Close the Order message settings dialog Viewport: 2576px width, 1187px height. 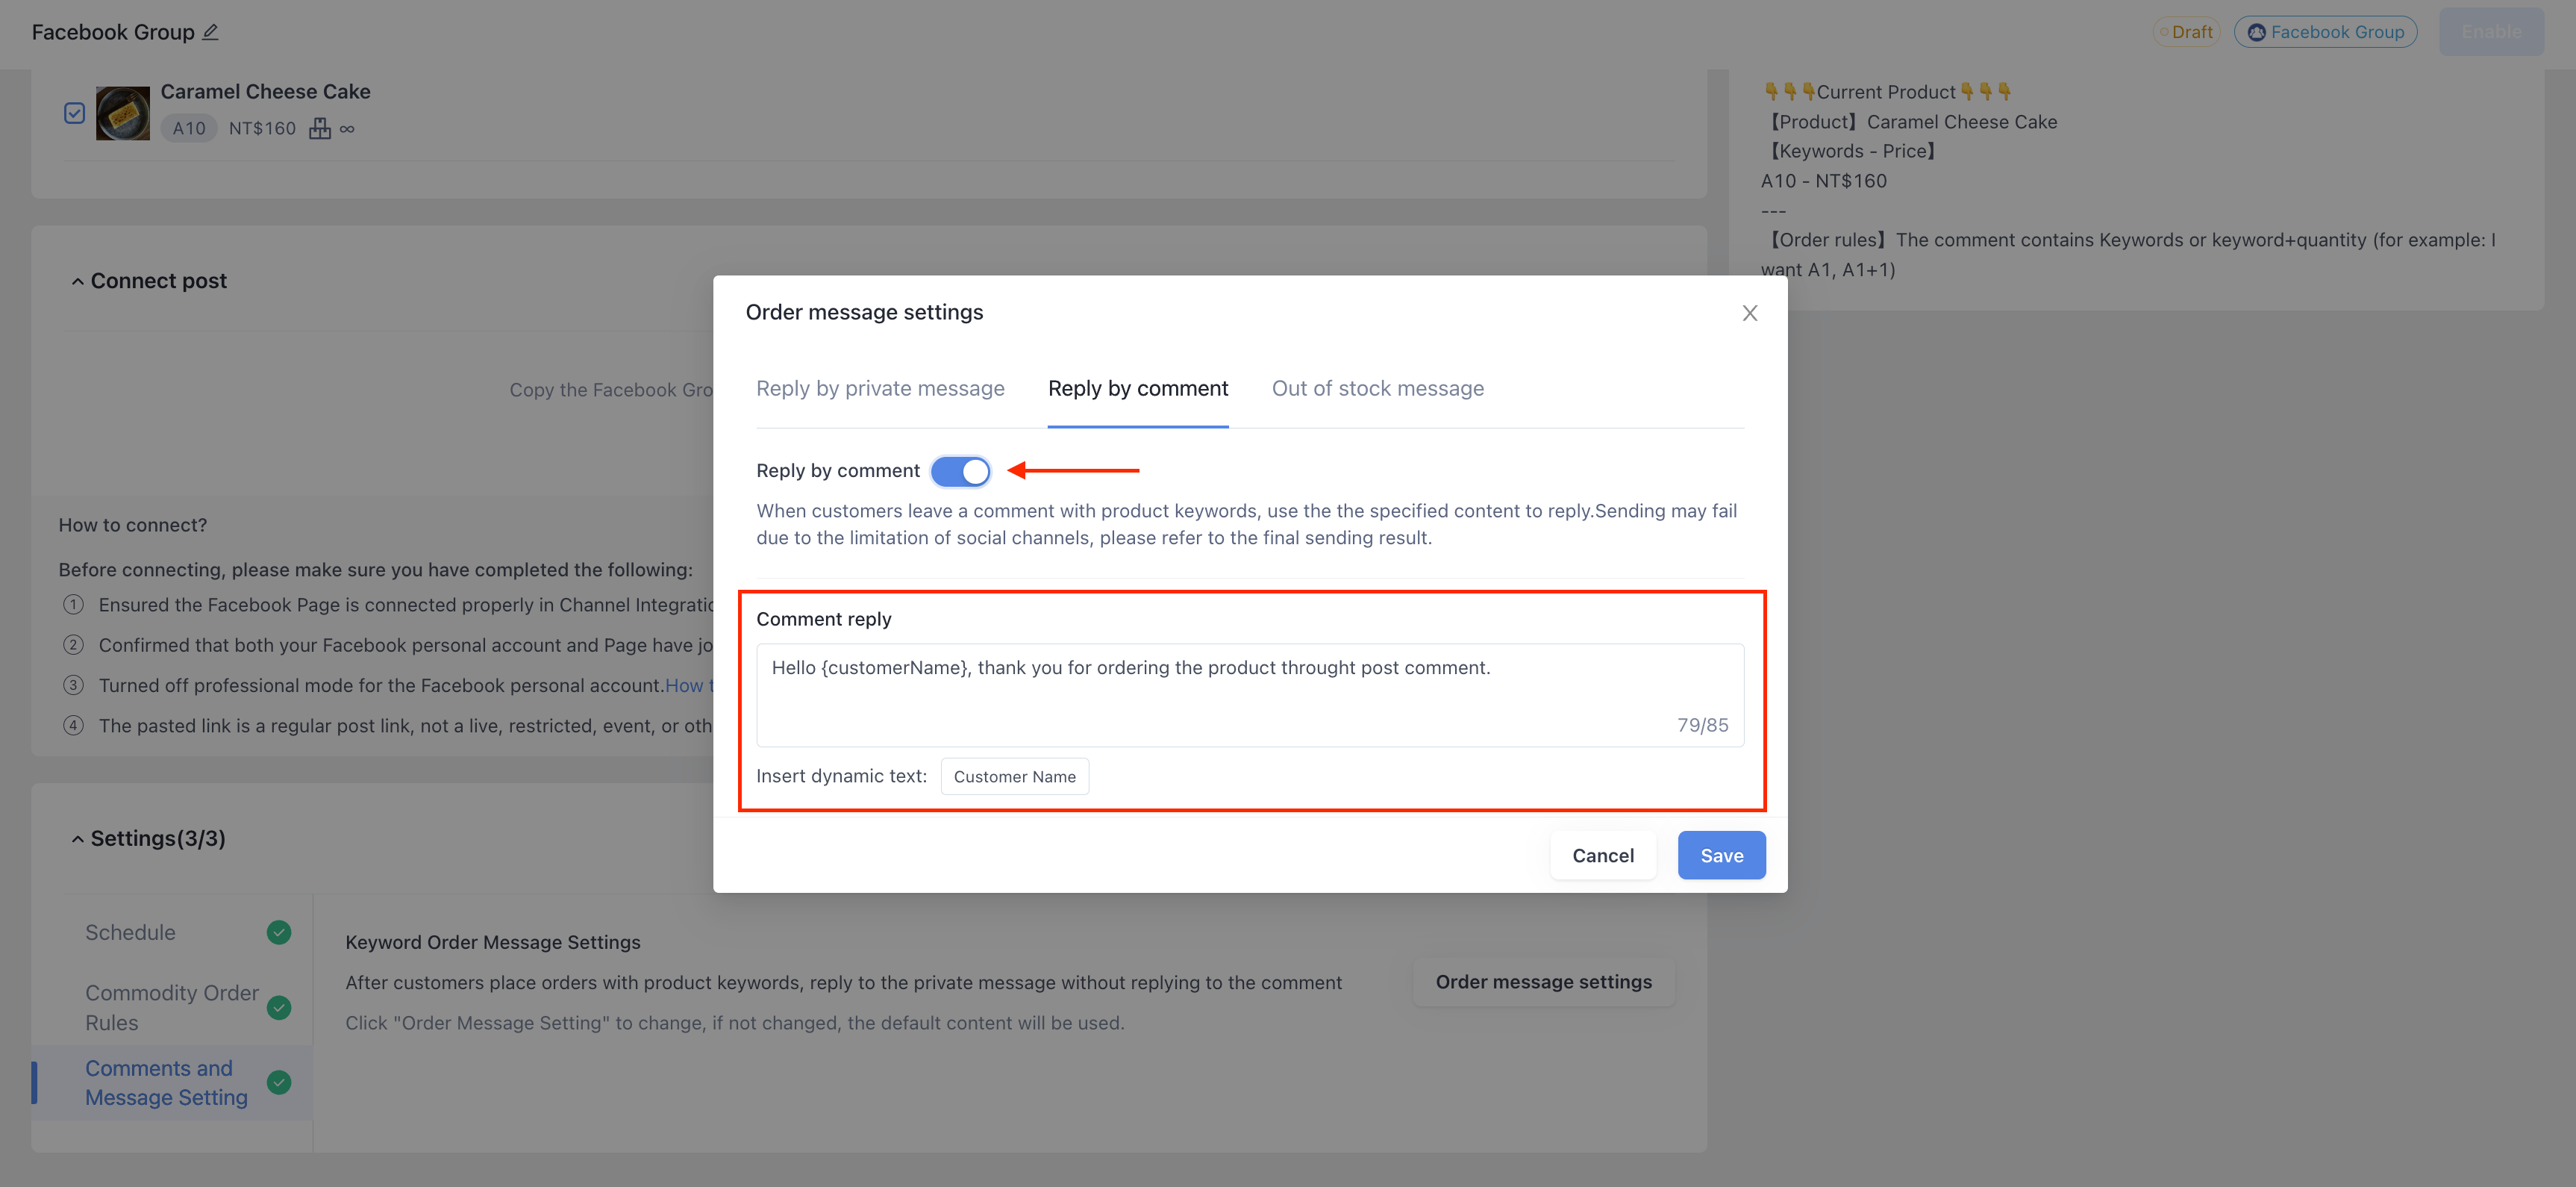(x=1749, y=313)
